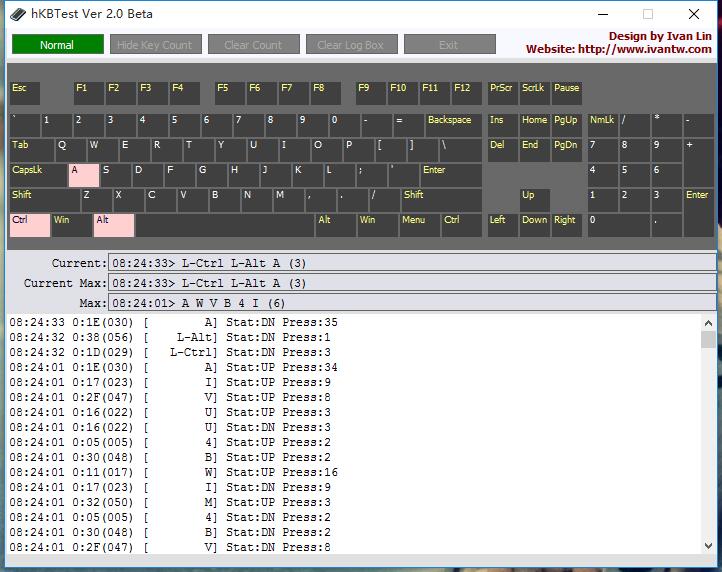722x572 pixels.
Task: Close the hKBTest window
Action: (x=694, y=14)
